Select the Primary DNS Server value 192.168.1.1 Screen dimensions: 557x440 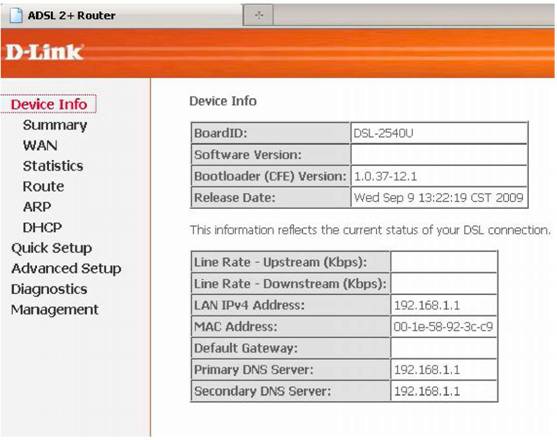pyautogui.click(x=427, y=370)
